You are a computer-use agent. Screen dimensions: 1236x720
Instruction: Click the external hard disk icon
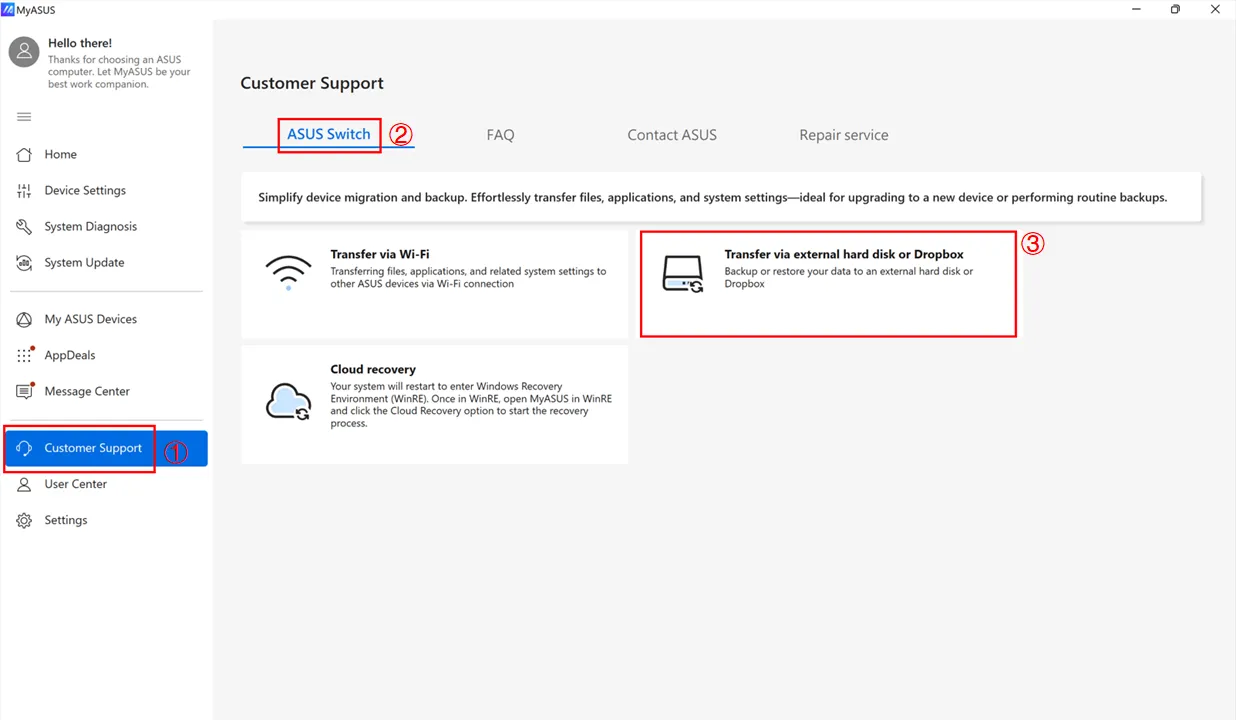pos(682,270)
